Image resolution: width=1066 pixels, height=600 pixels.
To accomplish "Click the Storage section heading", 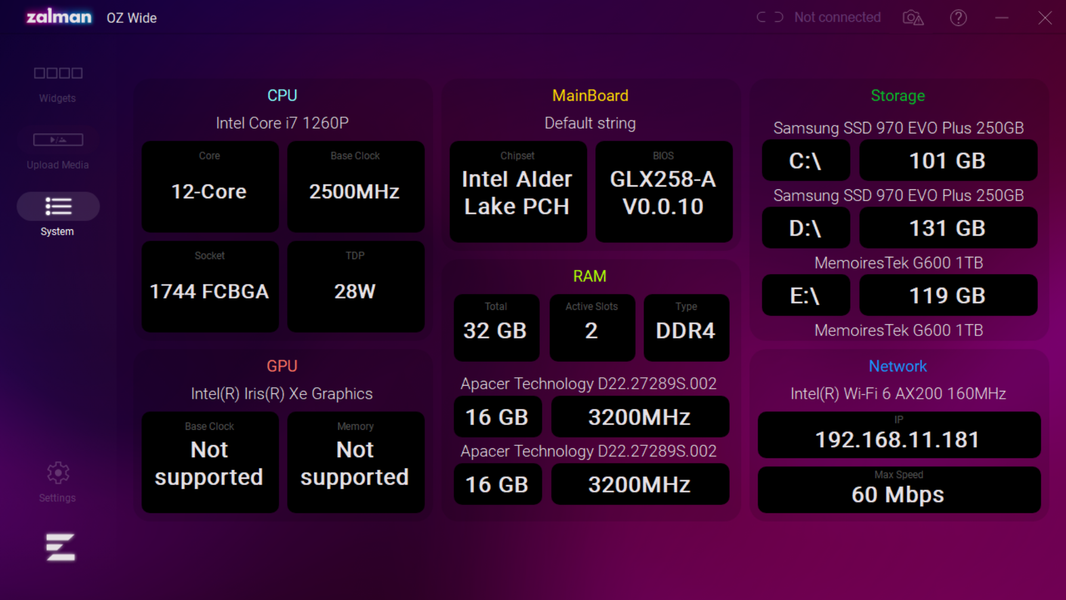I will (x=897, y=96).
